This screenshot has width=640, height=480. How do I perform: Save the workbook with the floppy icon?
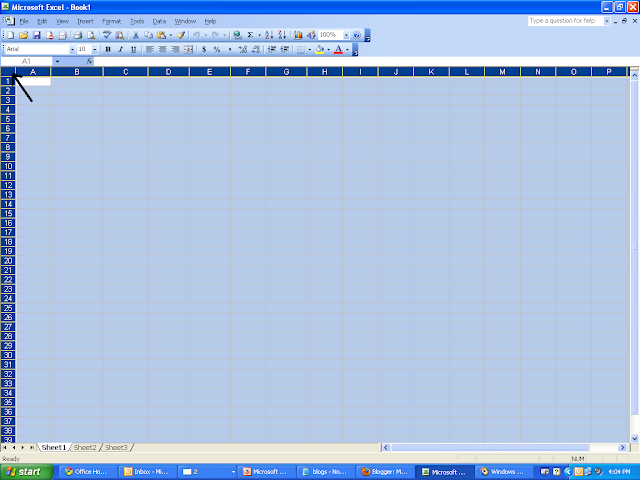pyautogui.click(x=37, y=35)
